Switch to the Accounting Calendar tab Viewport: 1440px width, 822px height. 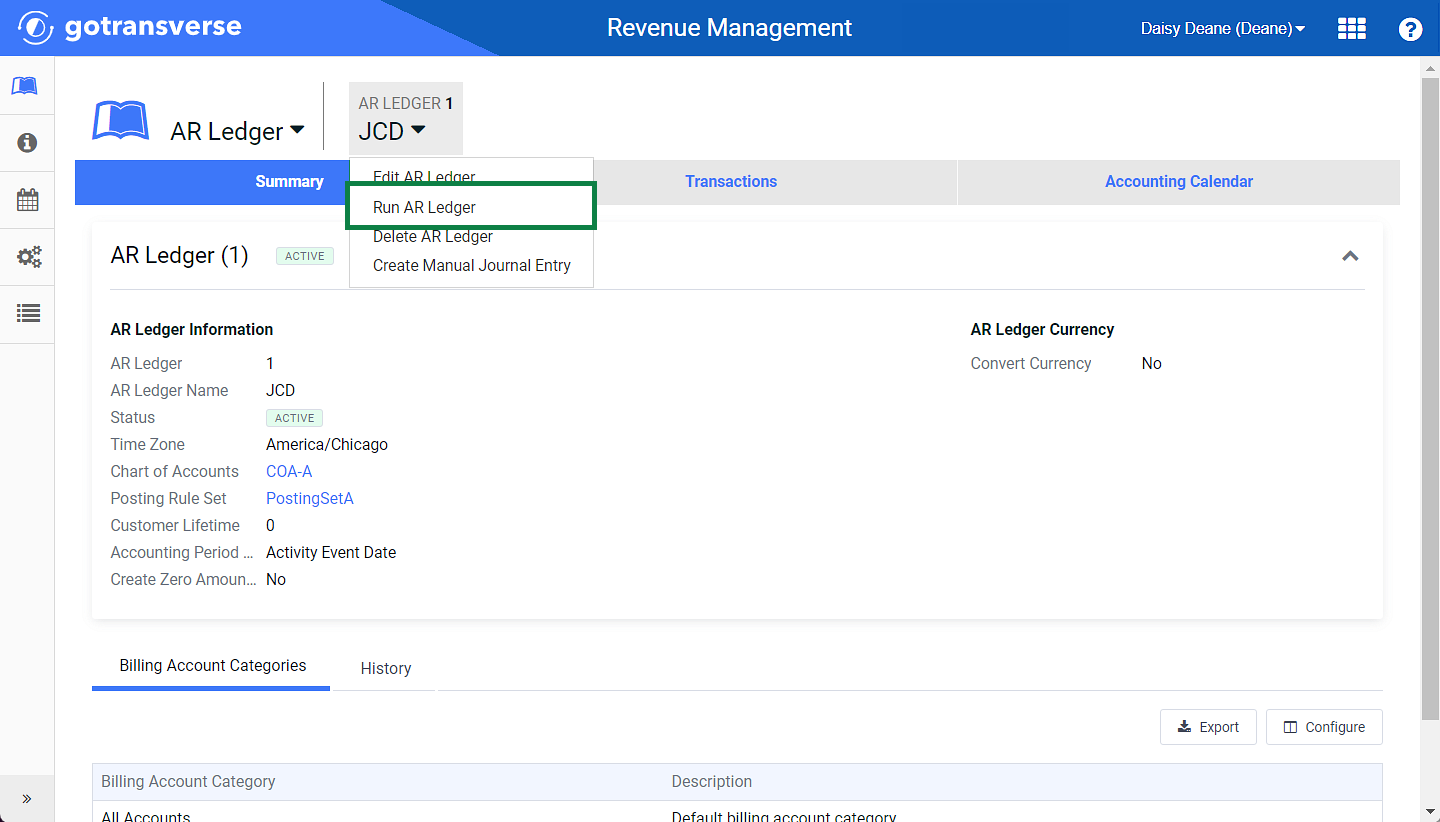pos(1179,182)
